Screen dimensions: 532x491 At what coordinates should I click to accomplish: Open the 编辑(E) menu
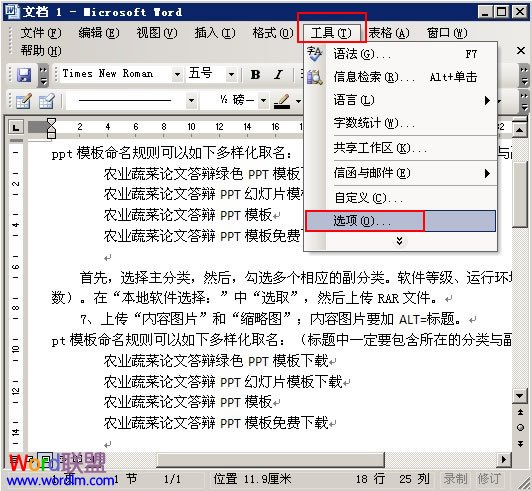tap(99, 33)
